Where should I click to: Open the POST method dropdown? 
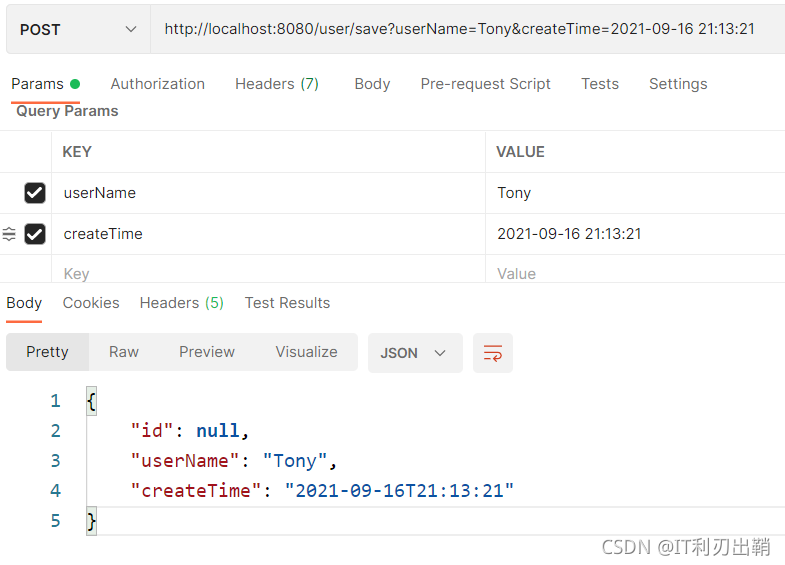click(77, 30)
